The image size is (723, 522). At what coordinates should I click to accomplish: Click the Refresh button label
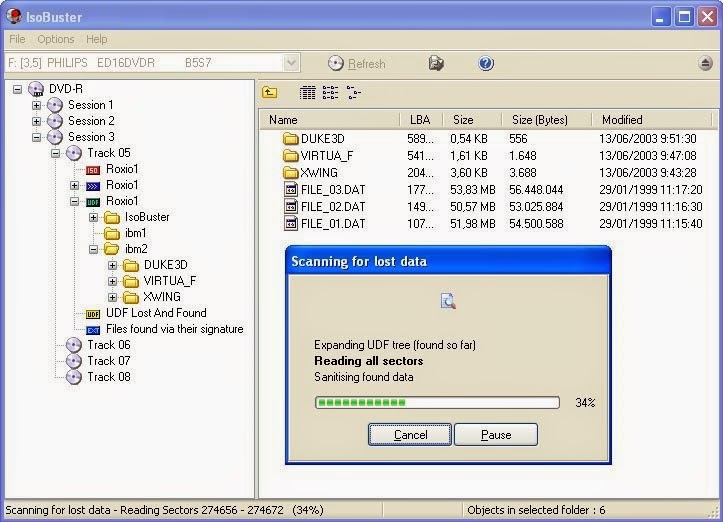coord(367,64)
